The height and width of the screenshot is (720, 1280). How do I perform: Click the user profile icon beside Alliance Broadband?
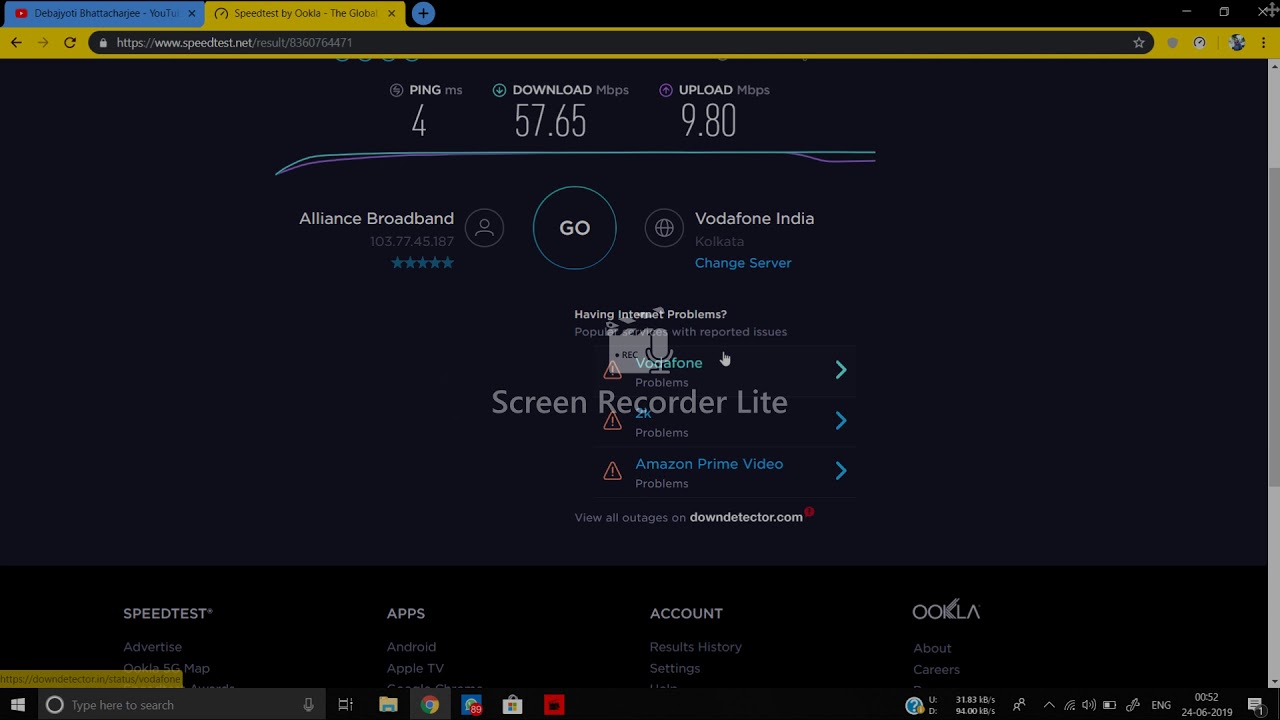(x=484, y=228)
